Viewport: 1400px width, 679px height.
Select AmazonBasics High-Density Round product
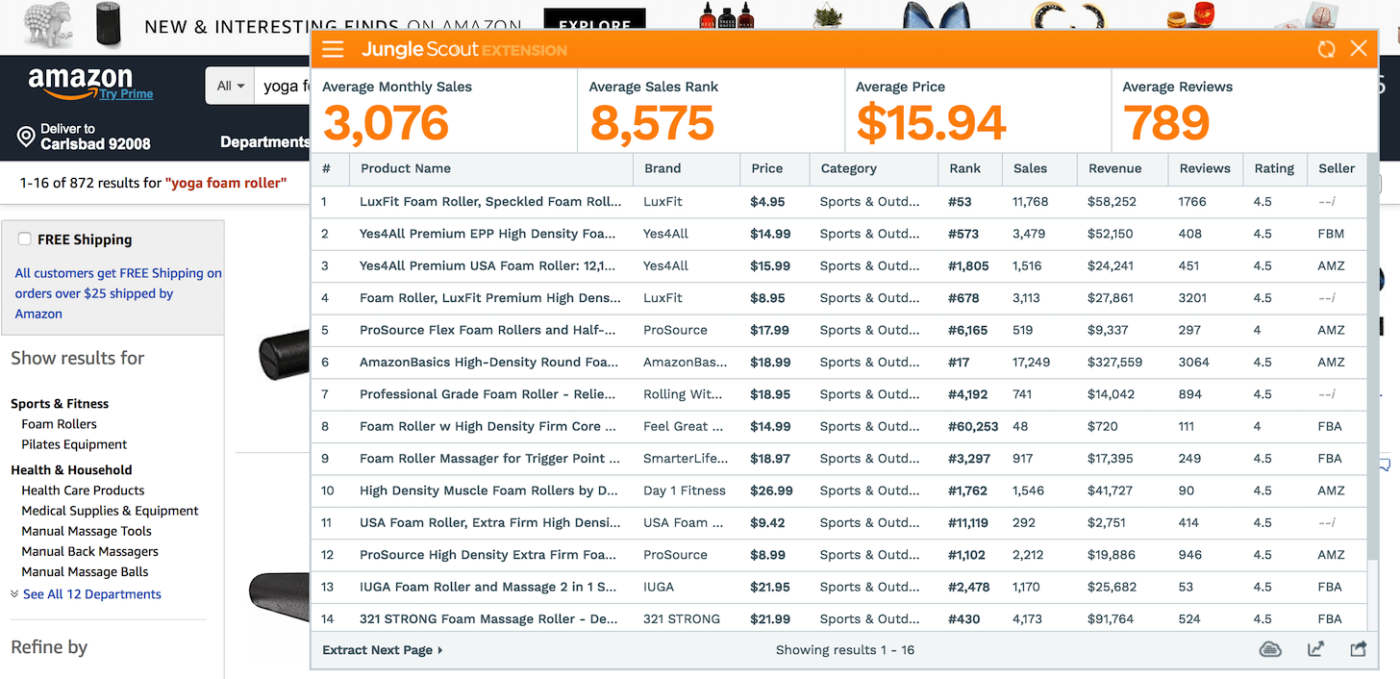(489, 361)
